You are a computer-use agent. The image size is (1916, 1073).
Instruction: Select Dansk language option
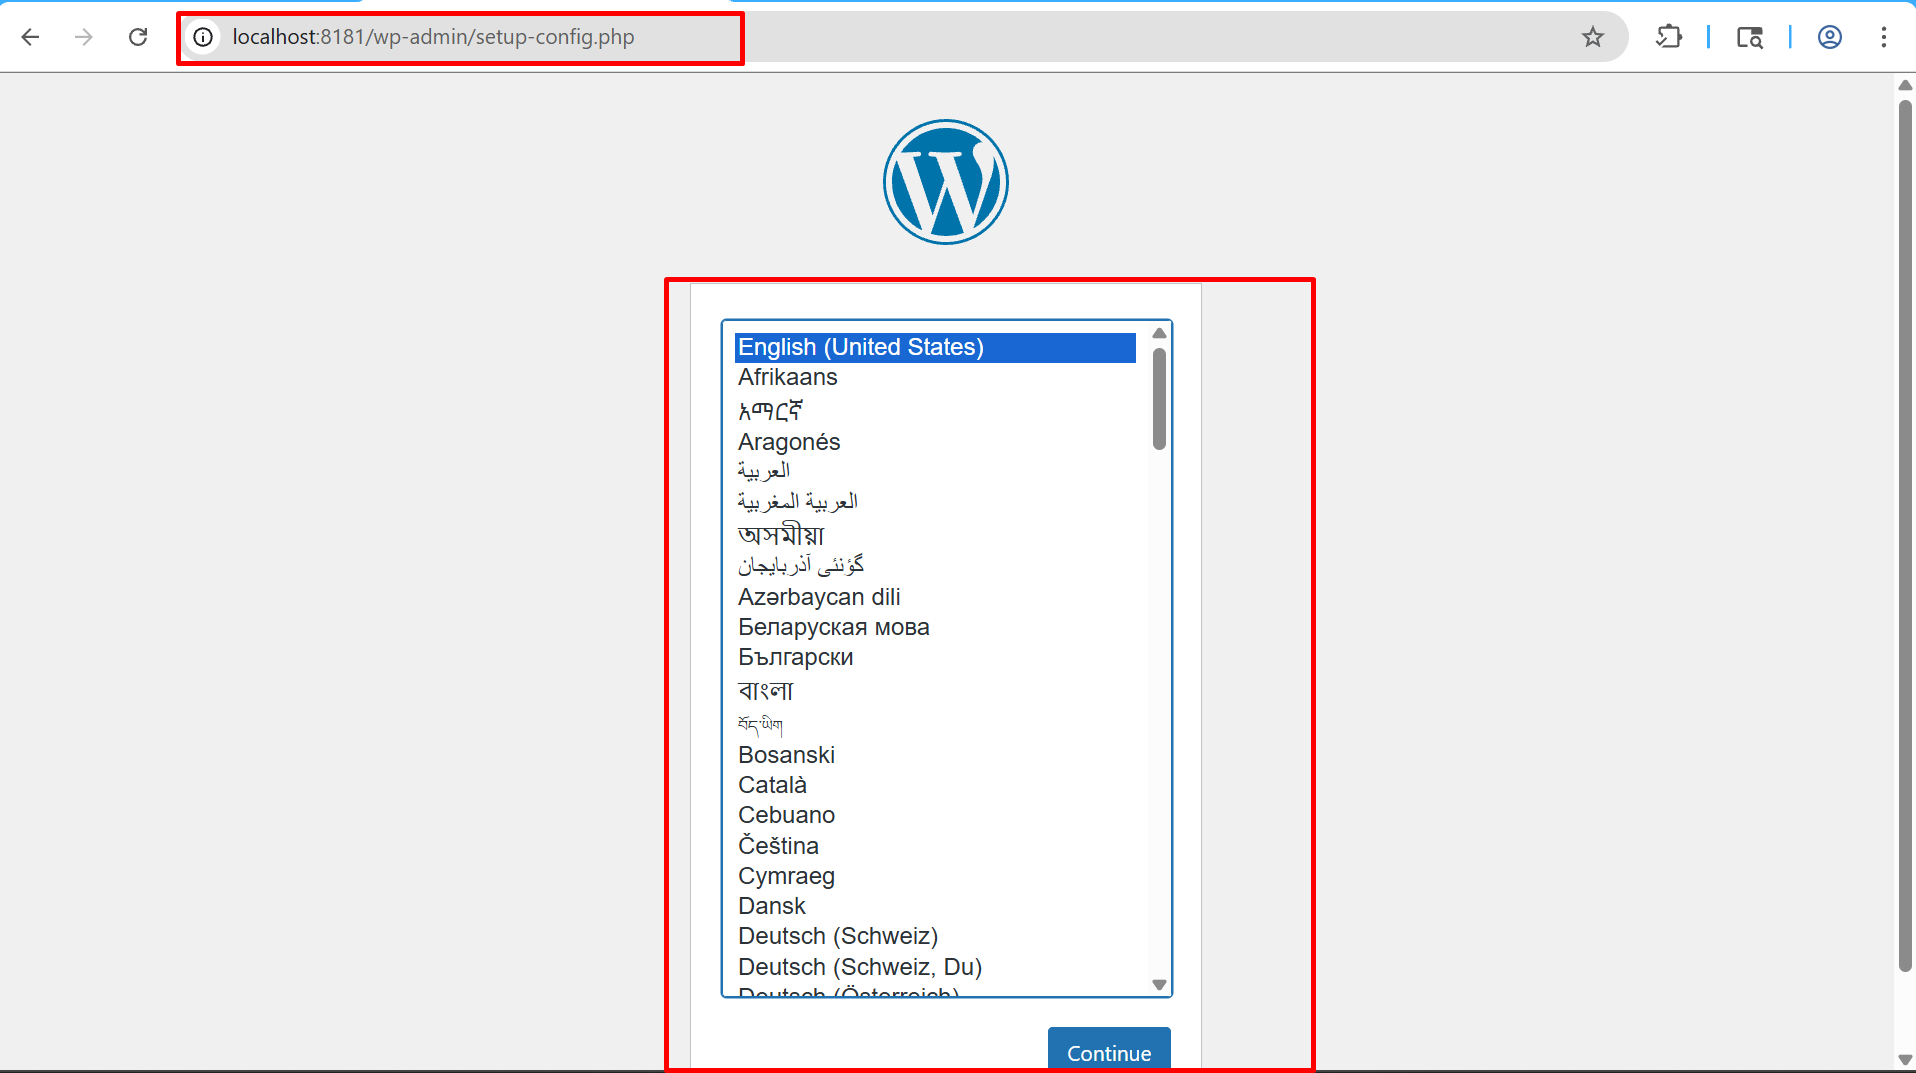coord(935,906)
